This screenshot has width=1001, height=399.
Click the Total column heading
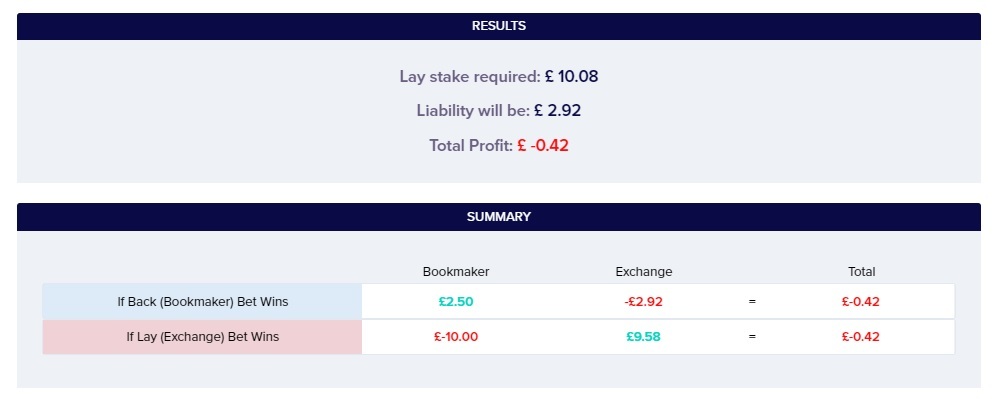pos(861,272)
